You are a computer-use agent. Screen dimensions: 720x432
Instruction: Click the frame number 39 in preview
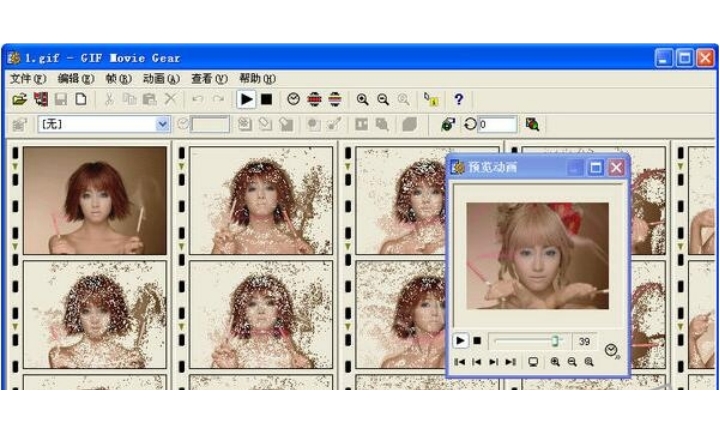click(x=584, y=342)
